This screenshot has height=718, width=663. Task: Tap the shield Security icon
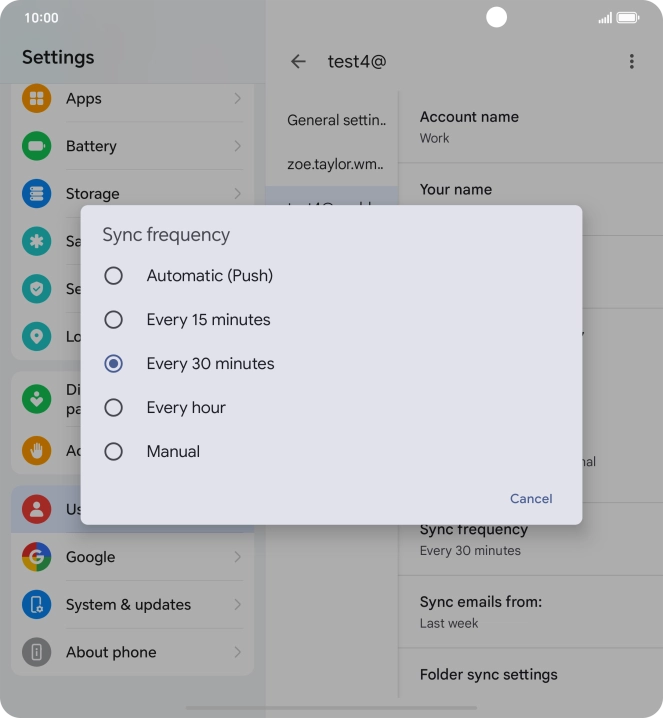(x=37, y=289)
